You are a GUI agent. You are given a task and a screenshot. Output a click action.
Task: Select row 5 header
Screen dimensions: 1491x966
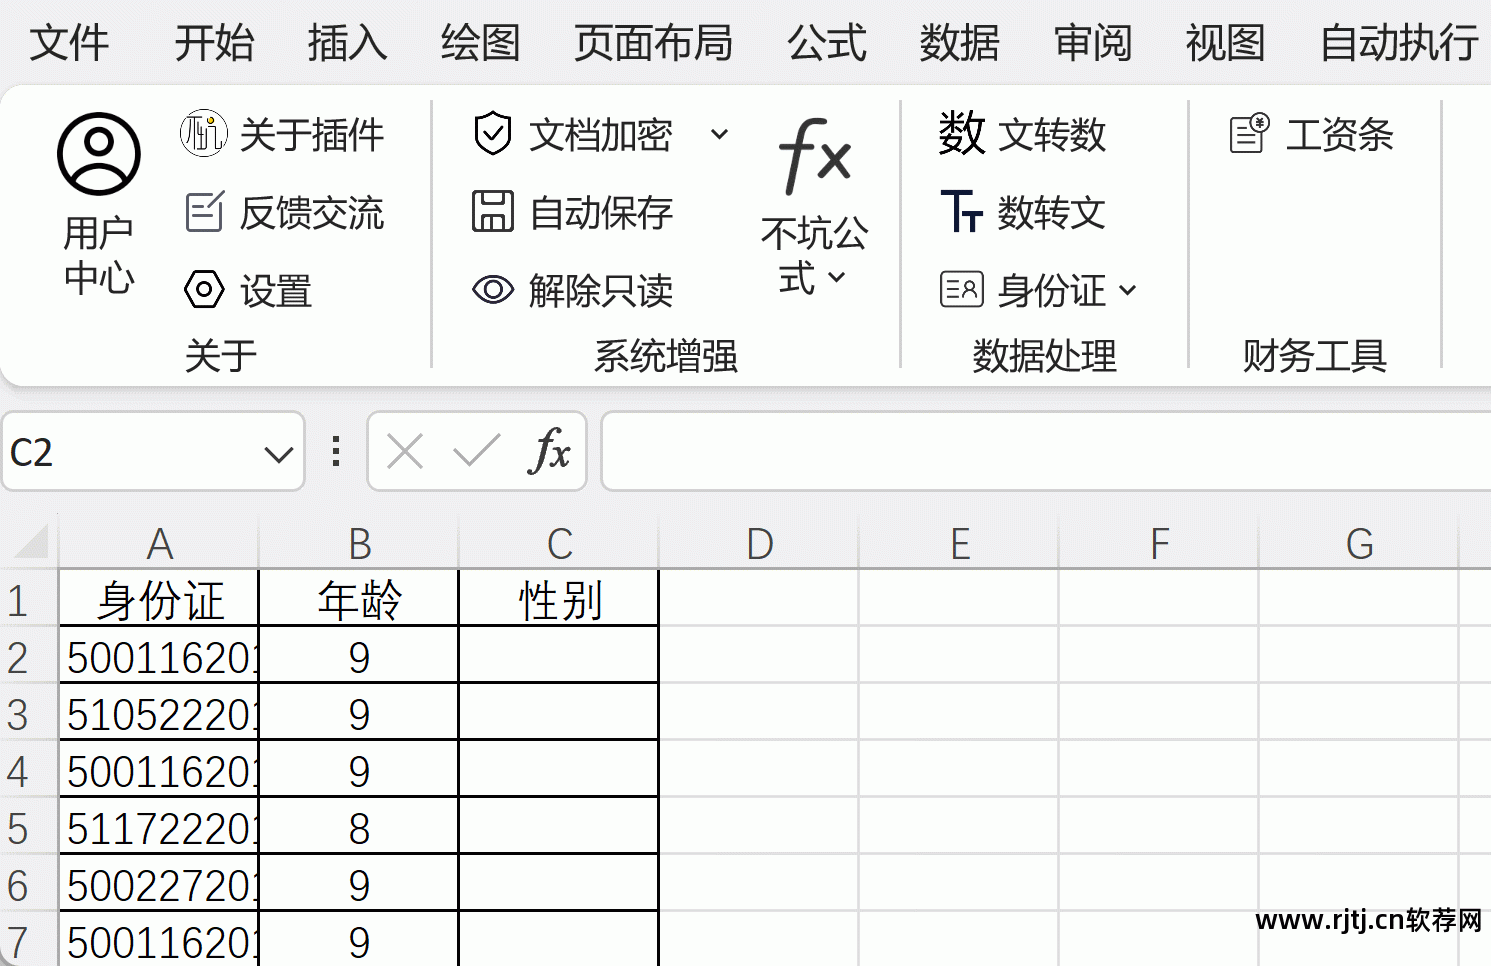[29, 826]
